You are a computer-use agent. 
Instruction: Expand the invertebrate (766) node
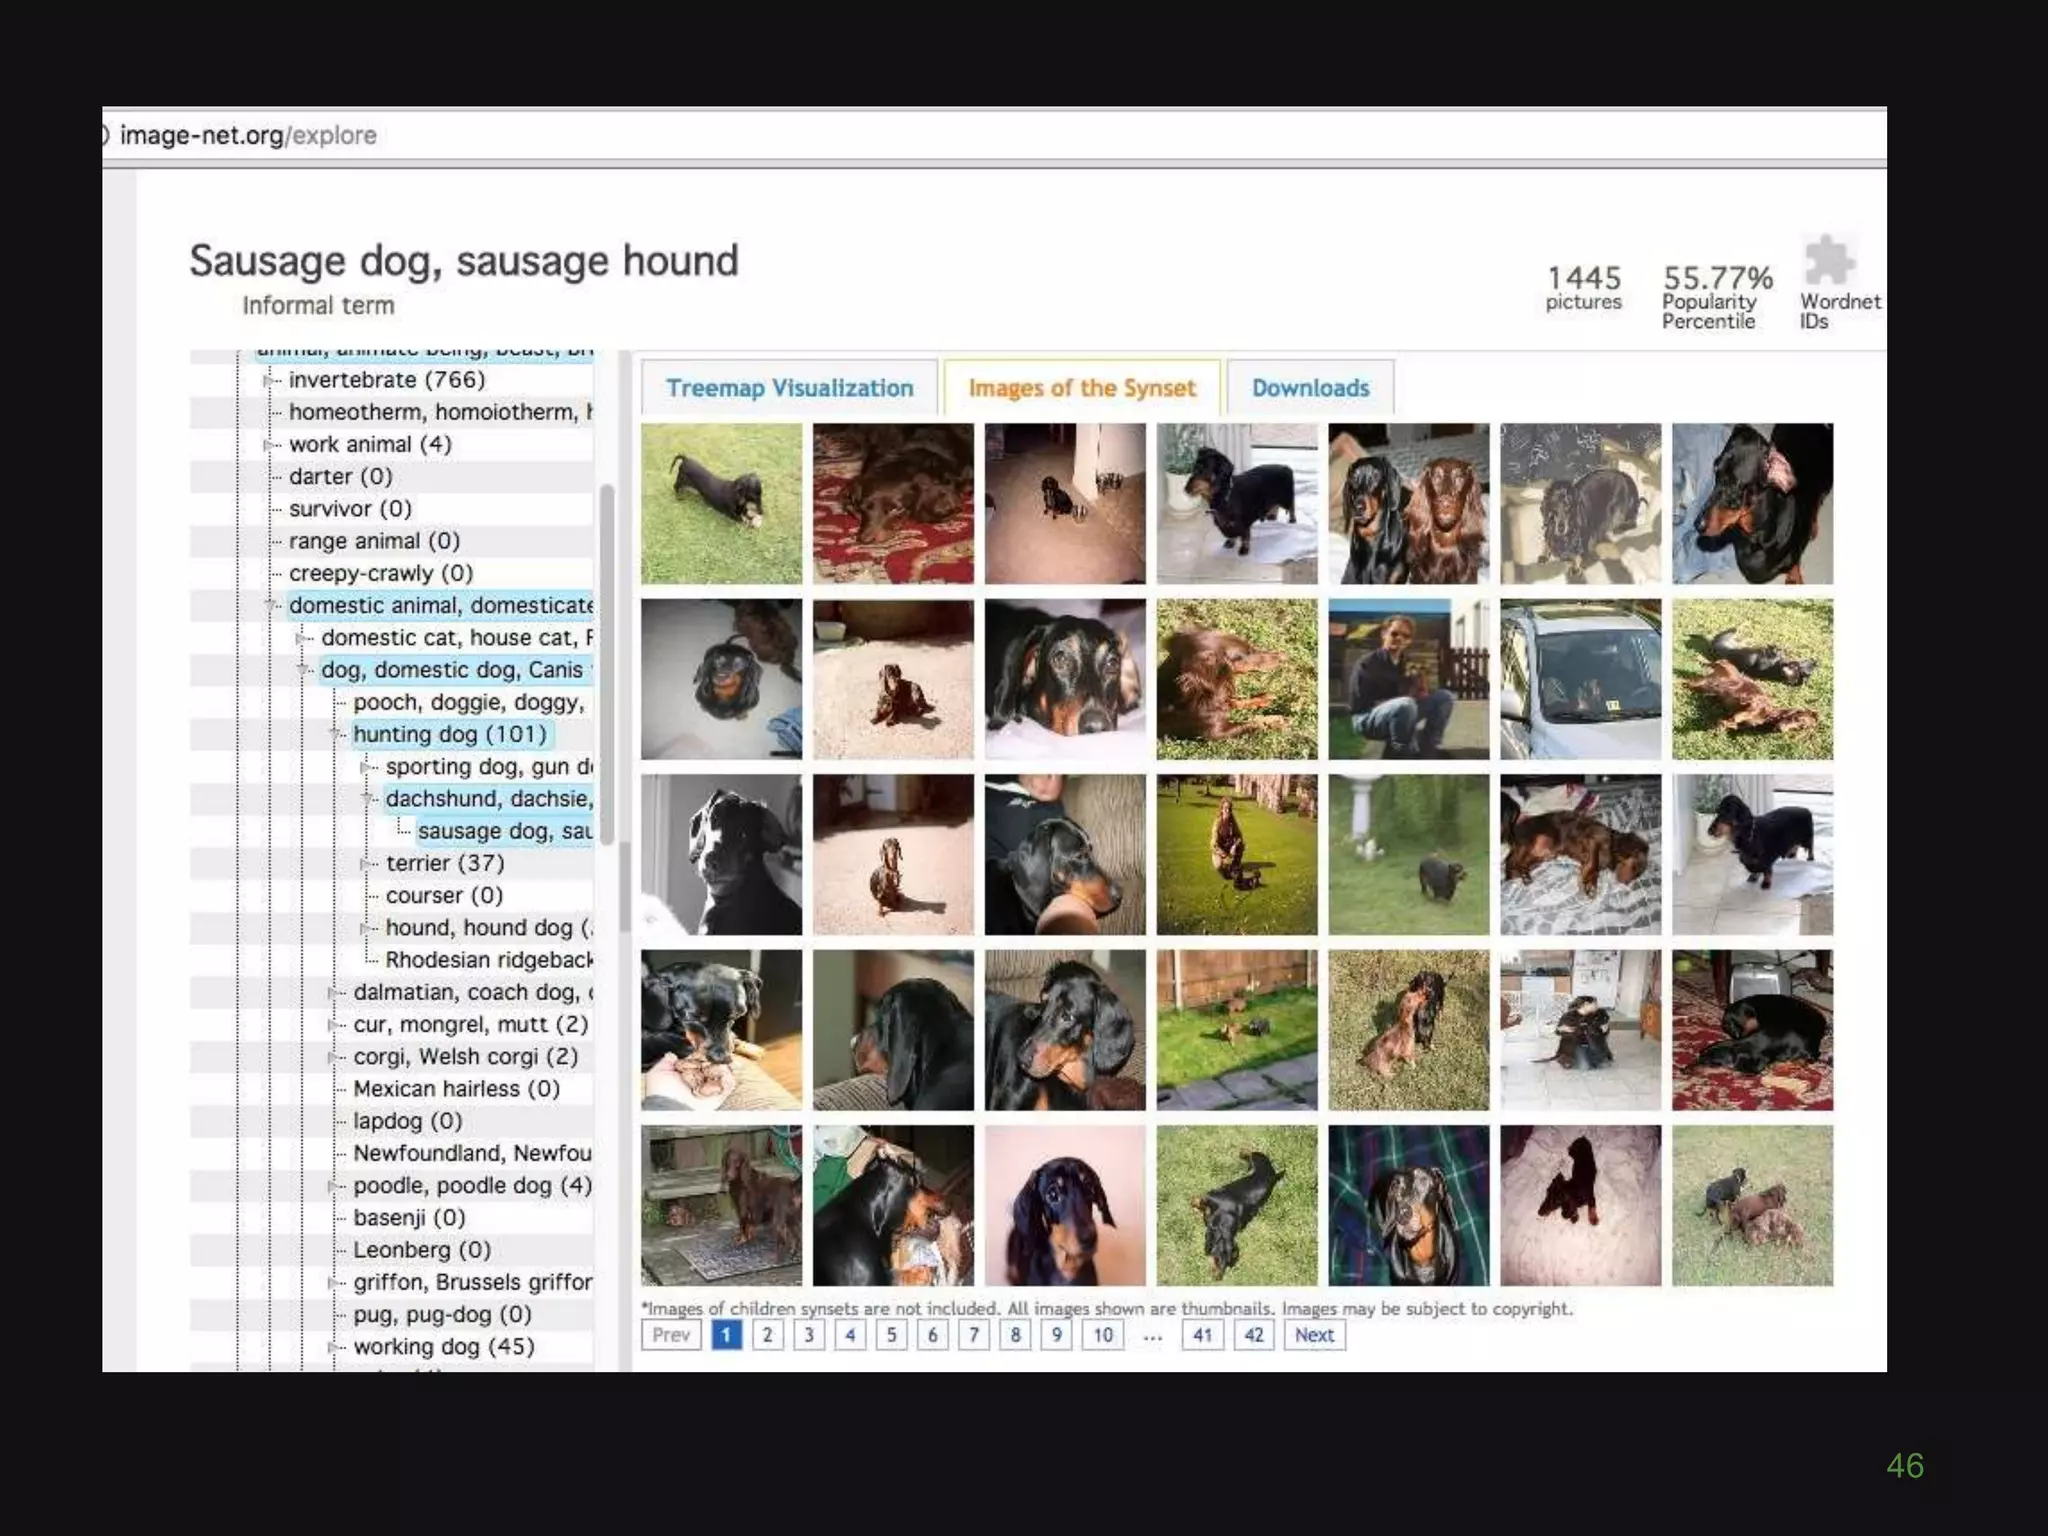point(268,380)
